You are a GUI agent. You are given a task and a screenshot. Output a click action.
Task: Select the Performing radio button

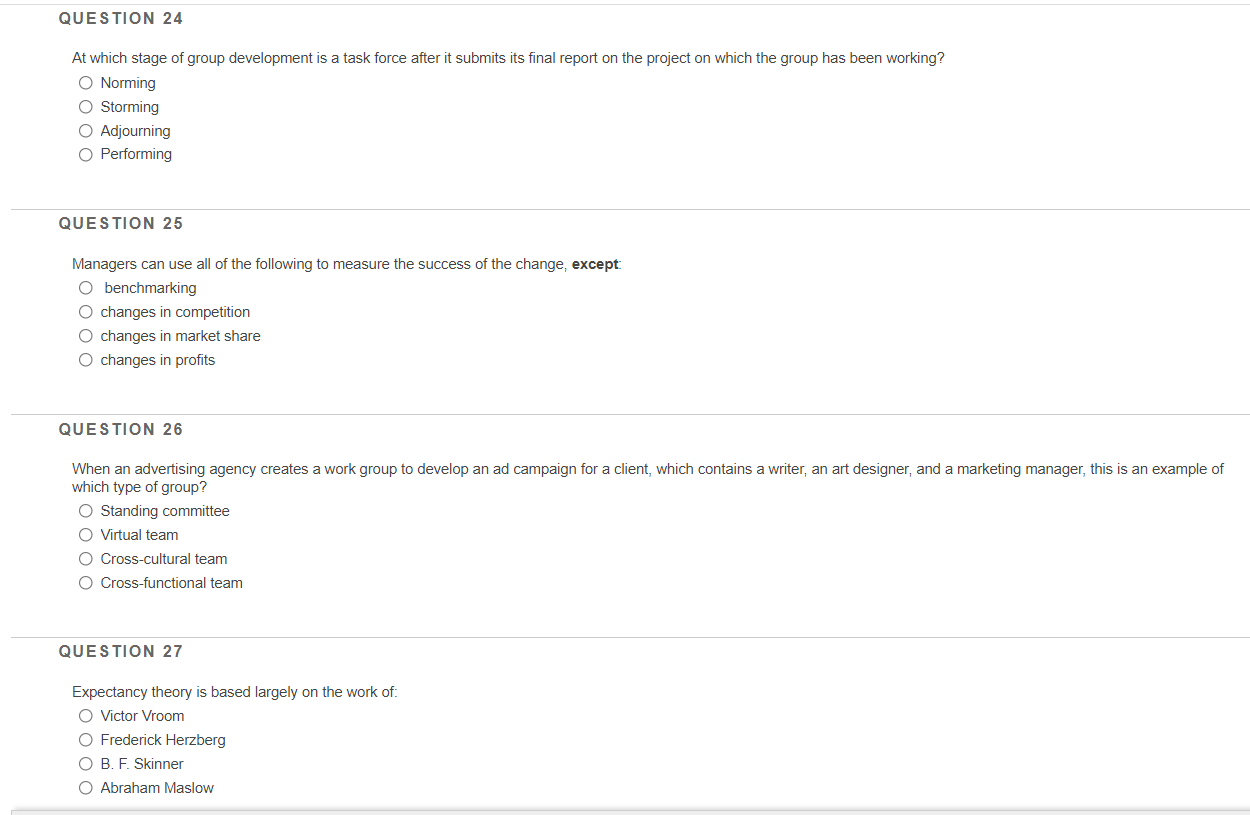[85, 154]
